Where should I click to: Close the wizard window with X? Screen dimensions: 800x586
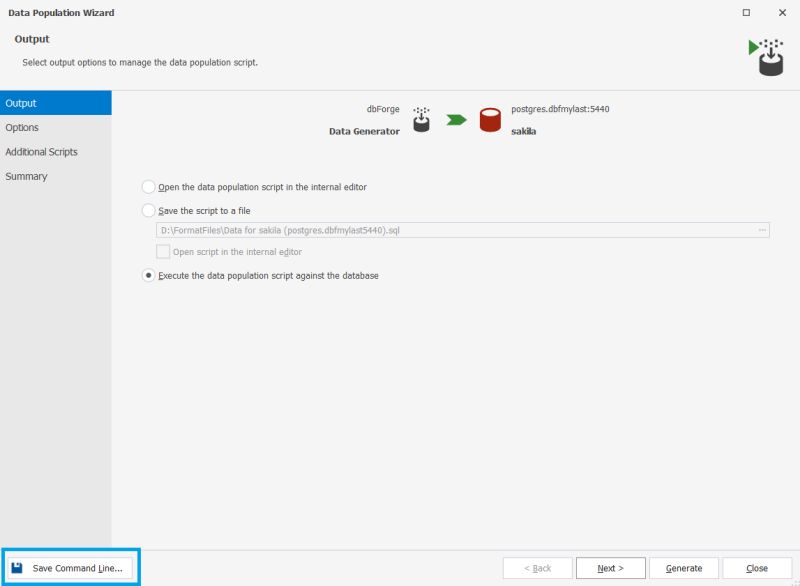click(x=782, y=12)
